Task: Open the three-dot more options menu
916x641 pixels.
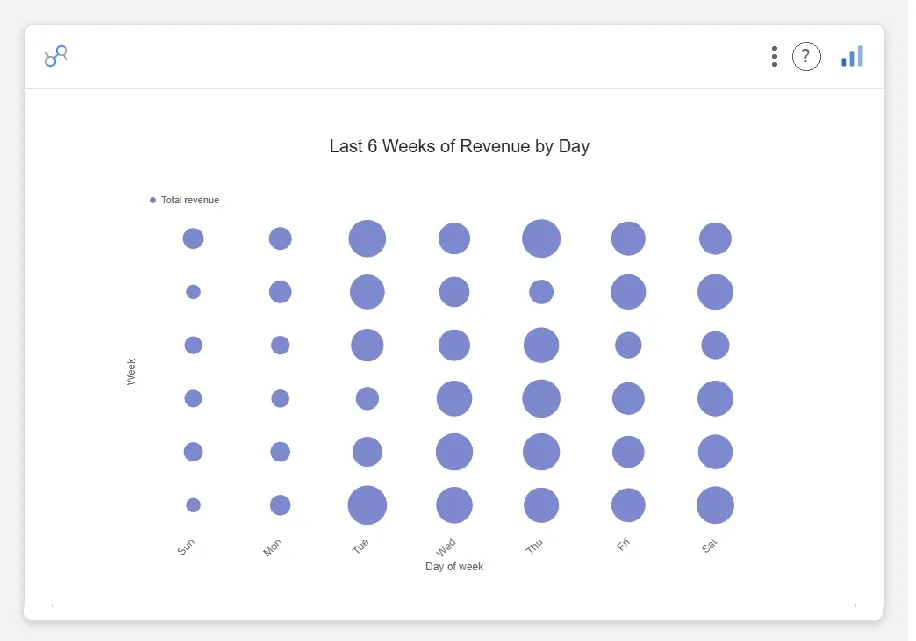Action: [774, 57]
